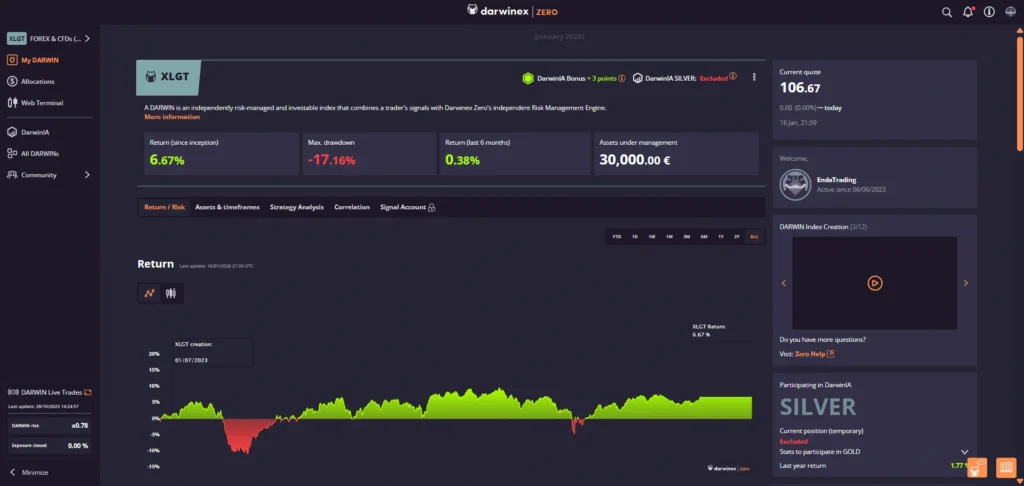Select the ALL time range
The width and height of the screenshot is (1024, 486).
754,236
